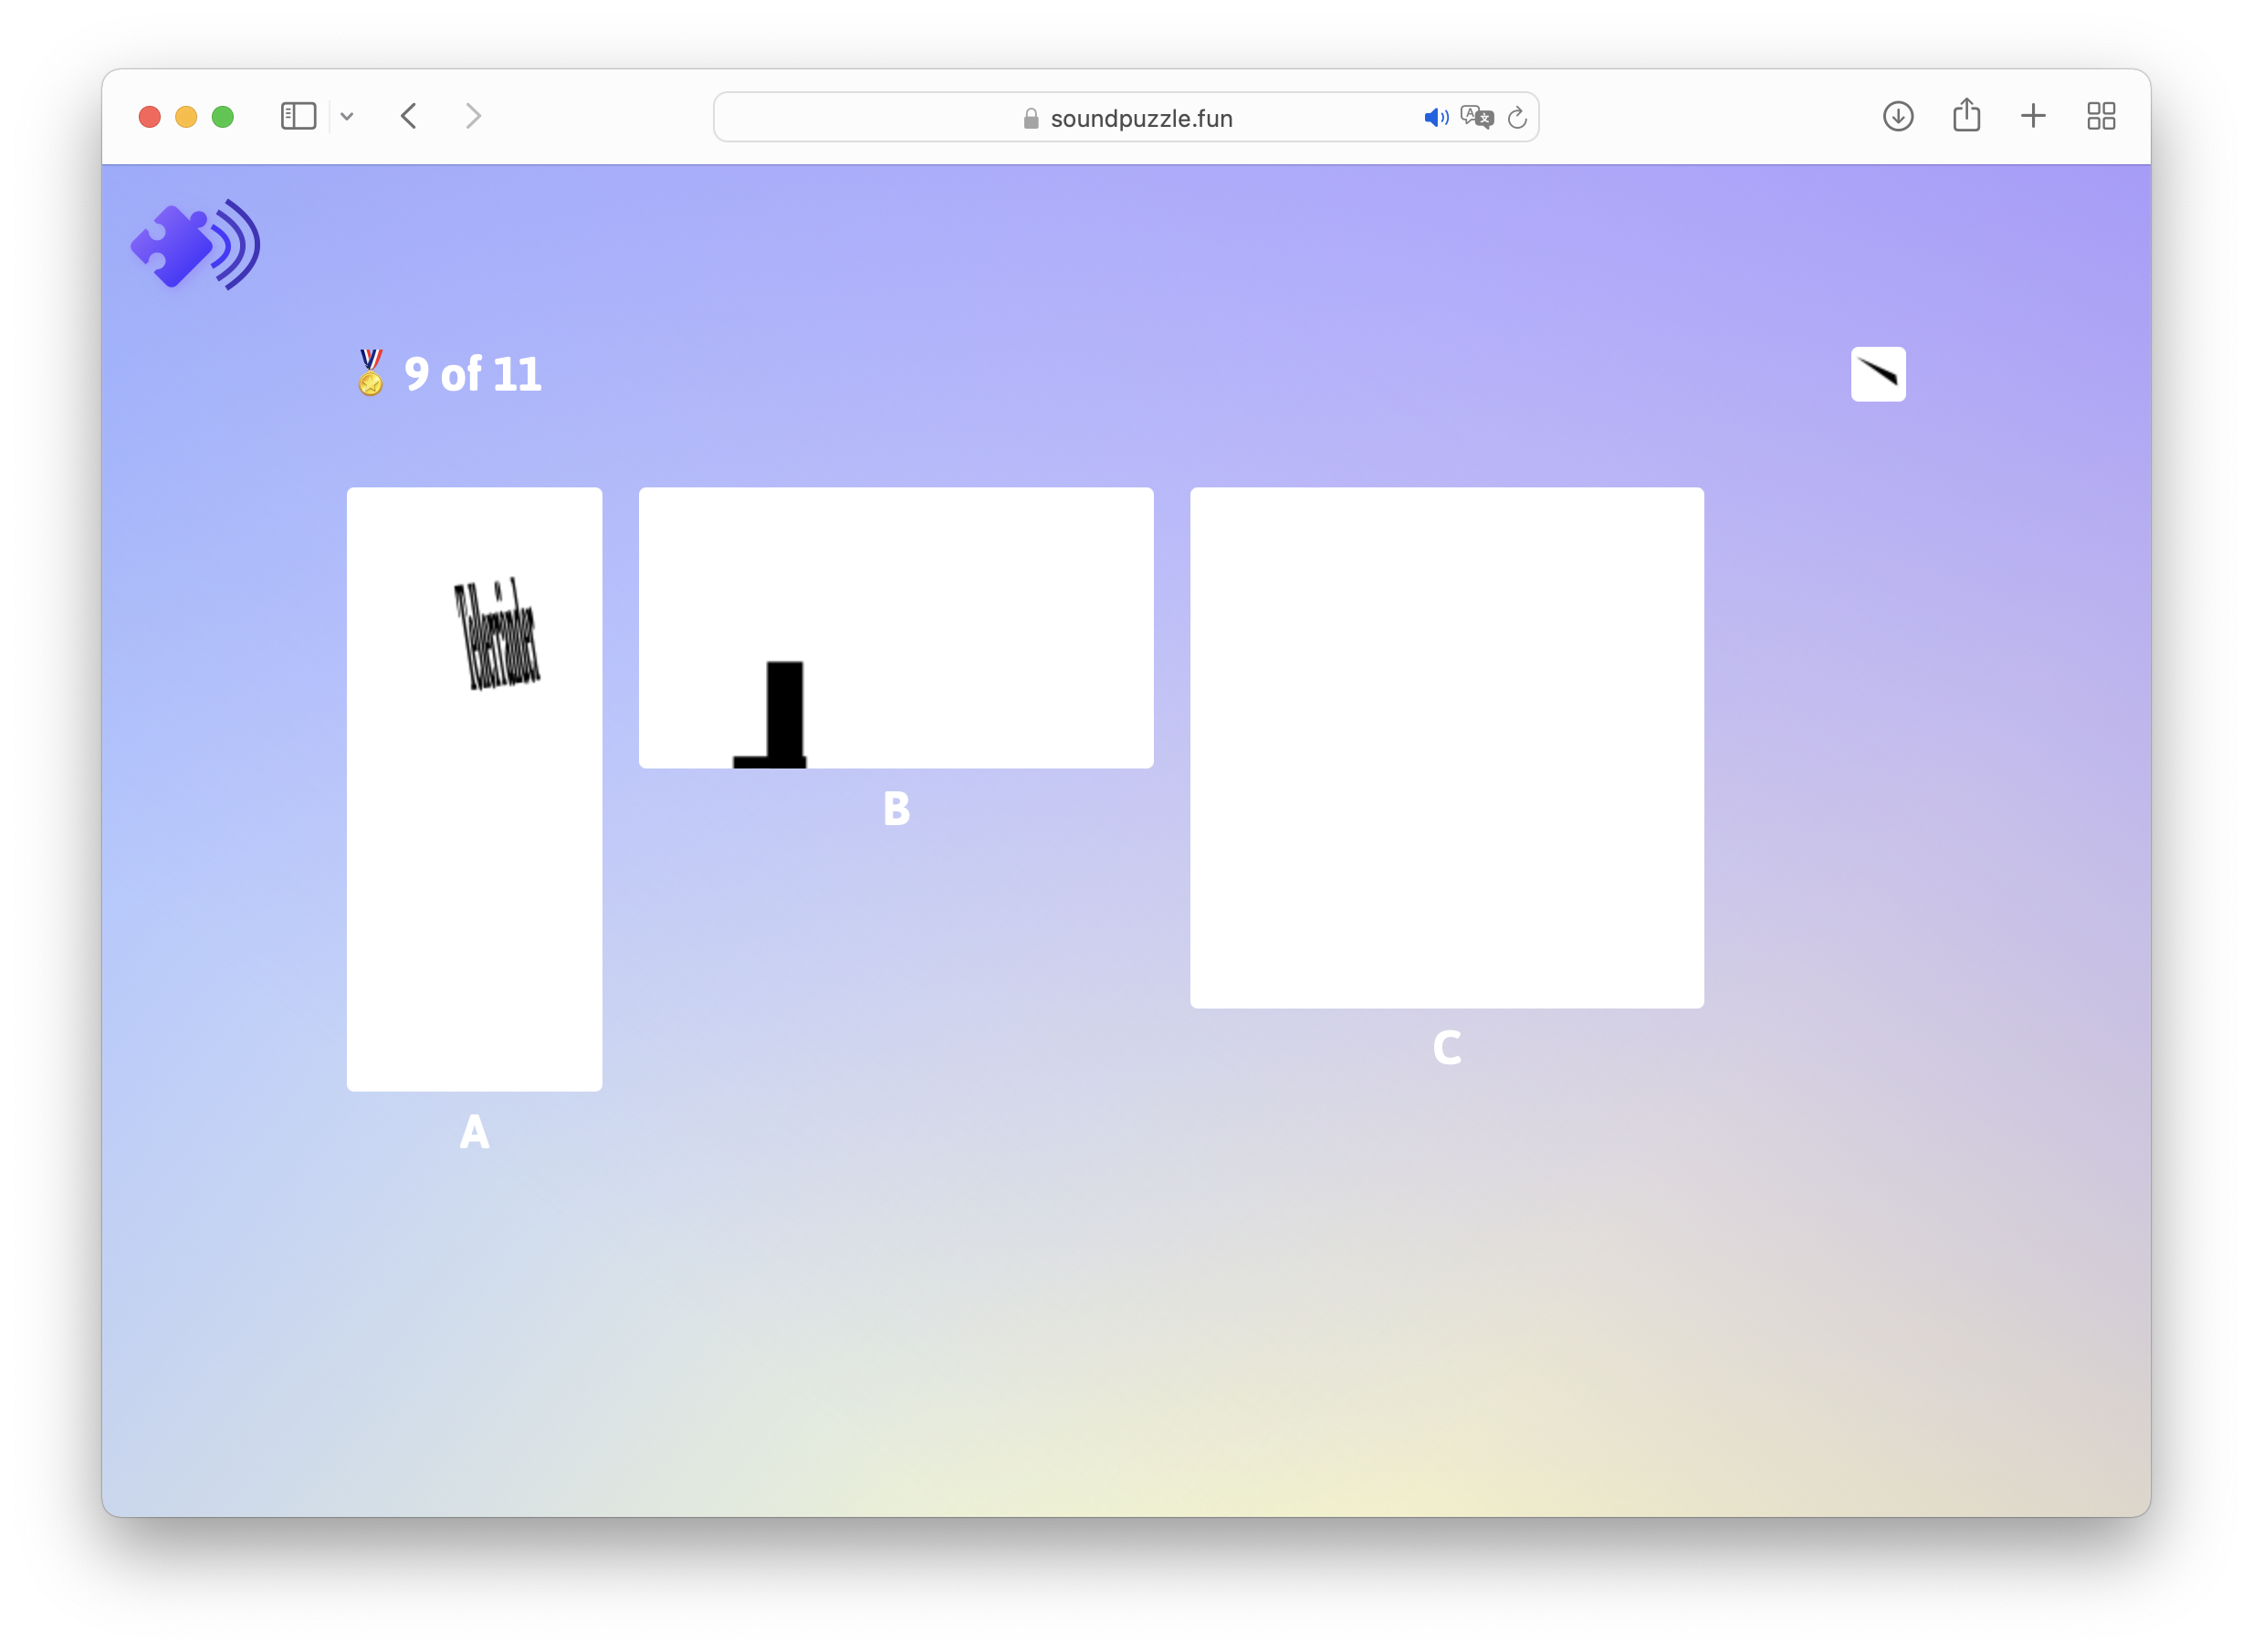Open the Share menu

coord(1966,115)
